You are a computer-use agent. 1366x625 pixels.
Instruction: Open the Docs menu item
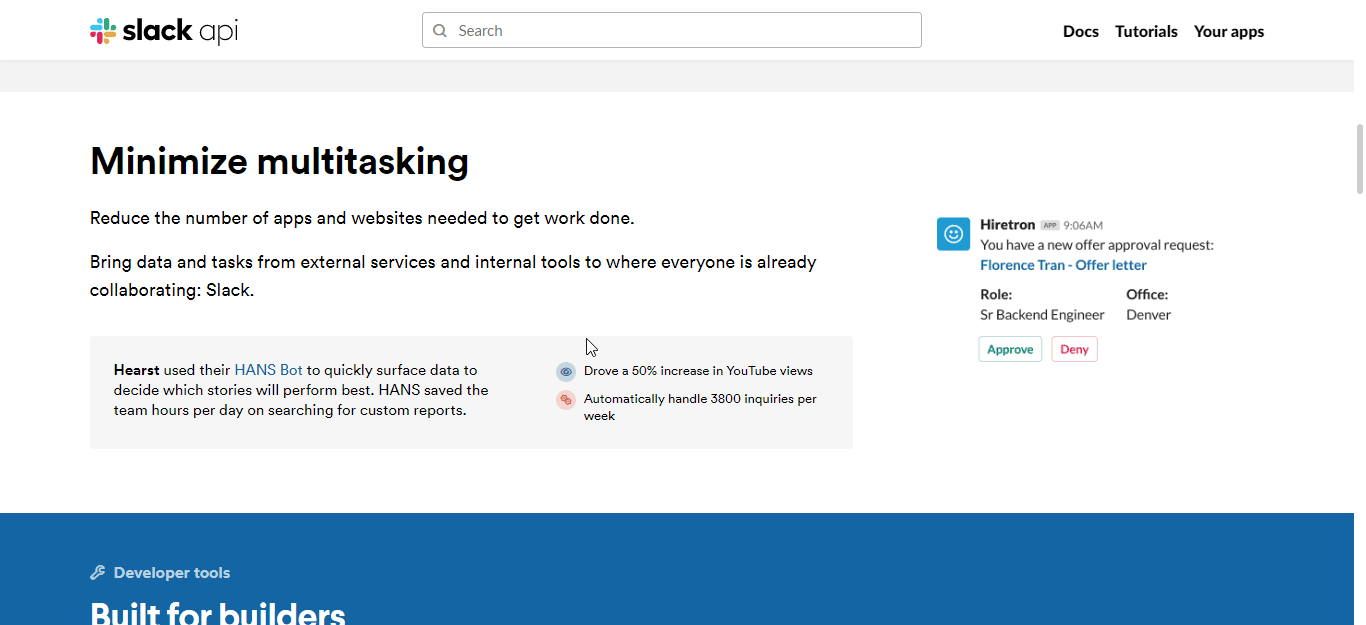[1081, 31]
